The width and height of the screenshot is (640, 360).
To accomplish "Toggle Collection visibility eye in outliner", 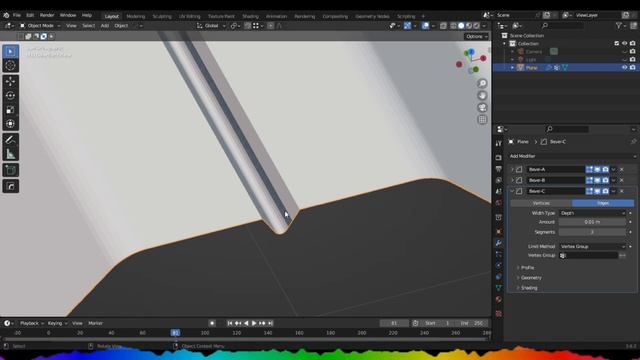I will pyautogui.click(x=624, y=44).
